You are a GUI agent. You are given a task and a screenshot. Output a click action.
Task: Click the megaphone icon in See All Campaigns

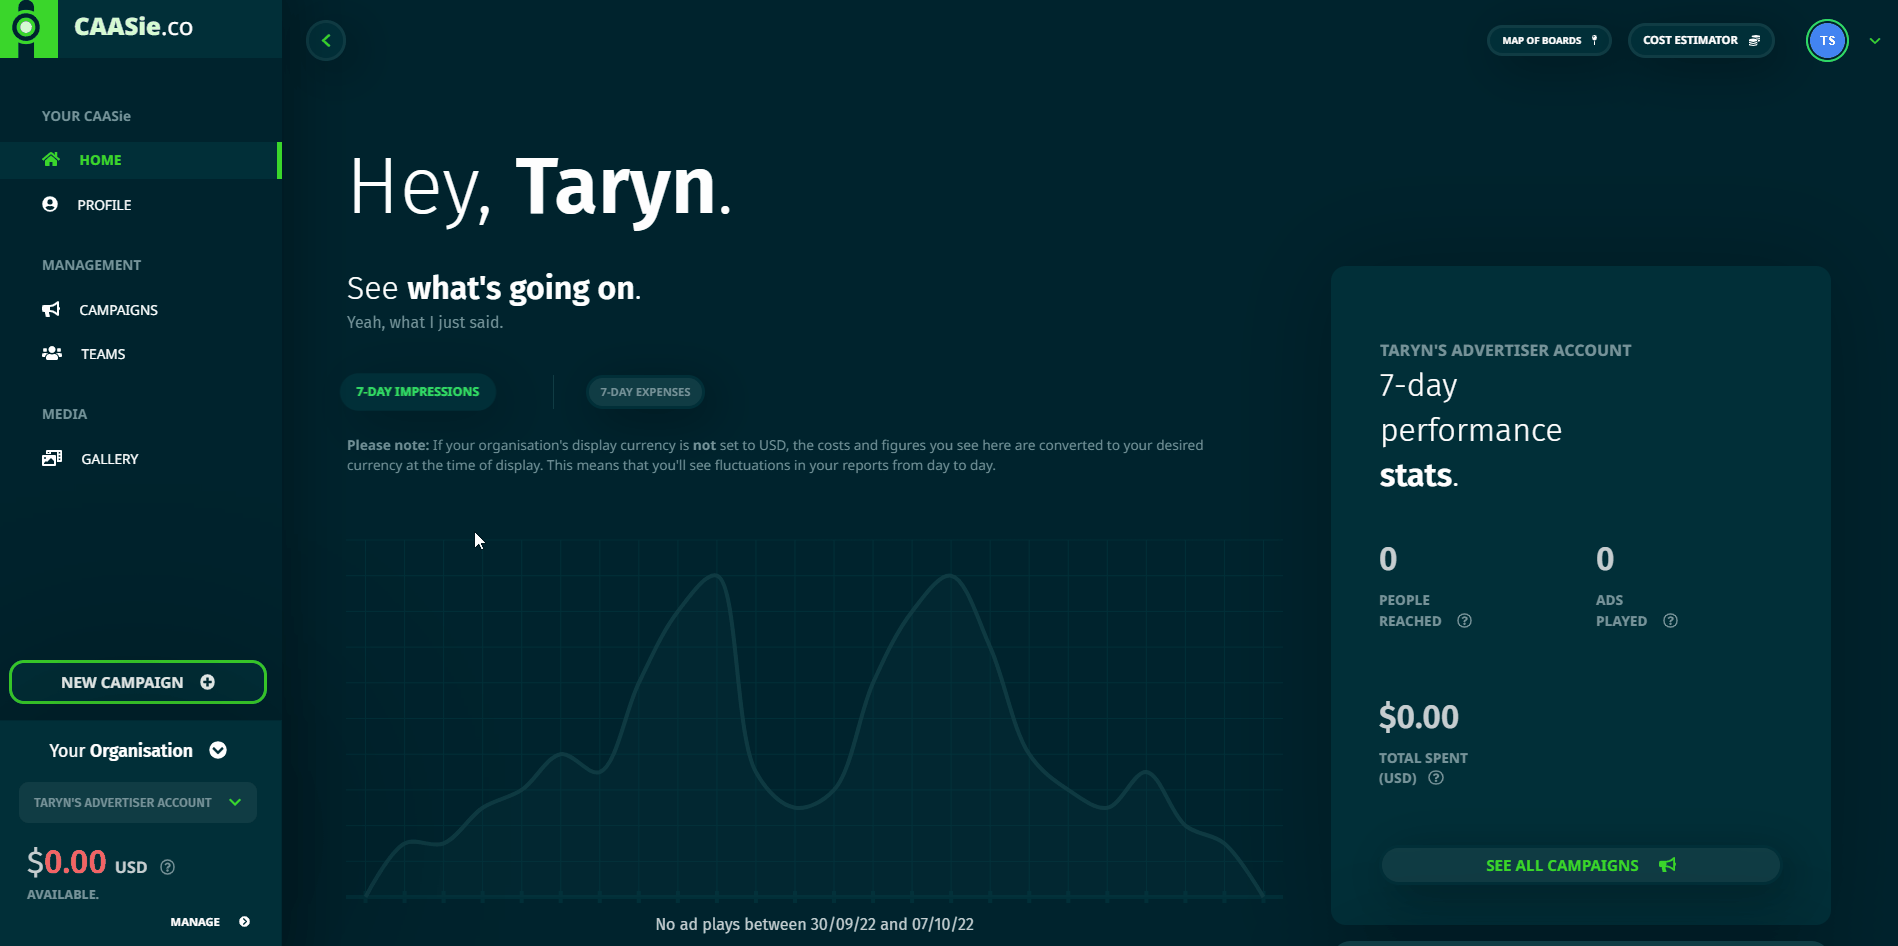pyautogui.click(x=1667, y=865)
